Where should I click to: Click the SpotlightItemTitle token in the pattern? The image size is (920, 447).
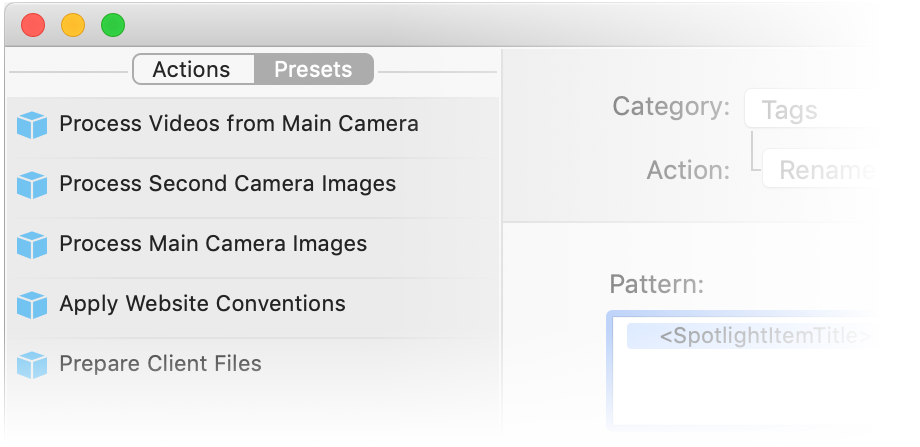coord(766,337)
